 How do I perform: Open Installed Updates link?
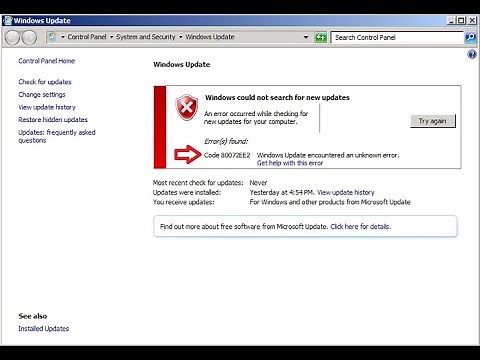44,328
